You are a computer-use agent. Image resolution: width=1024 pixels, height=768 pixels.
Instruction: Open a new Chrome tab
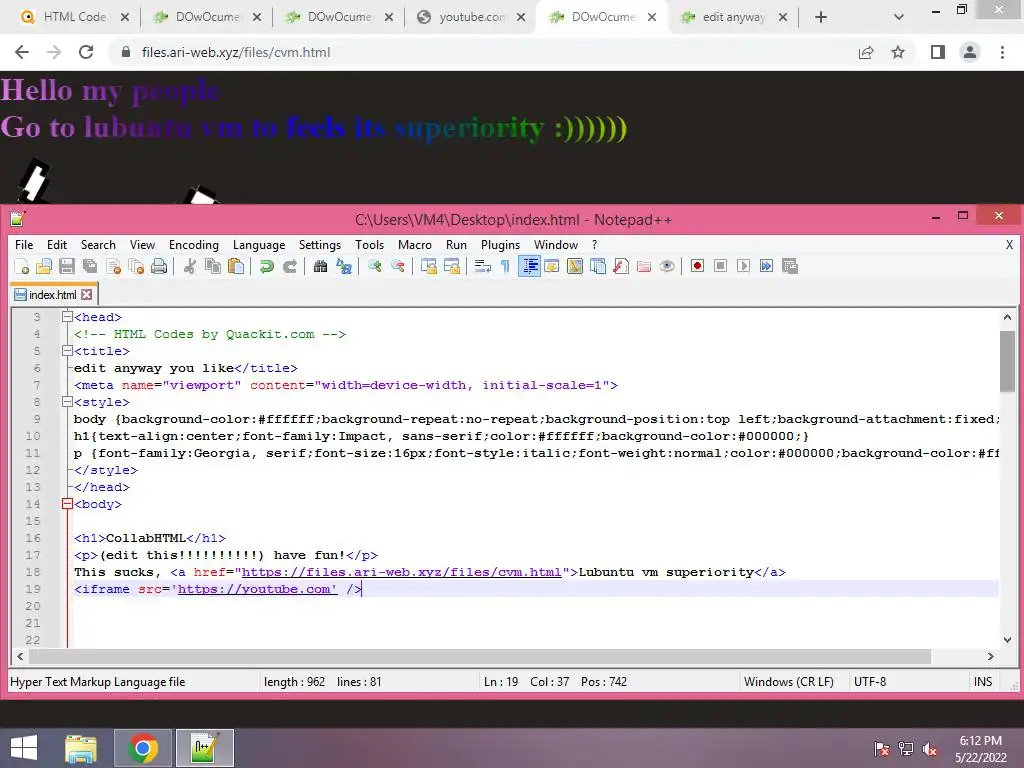(821, 17)
